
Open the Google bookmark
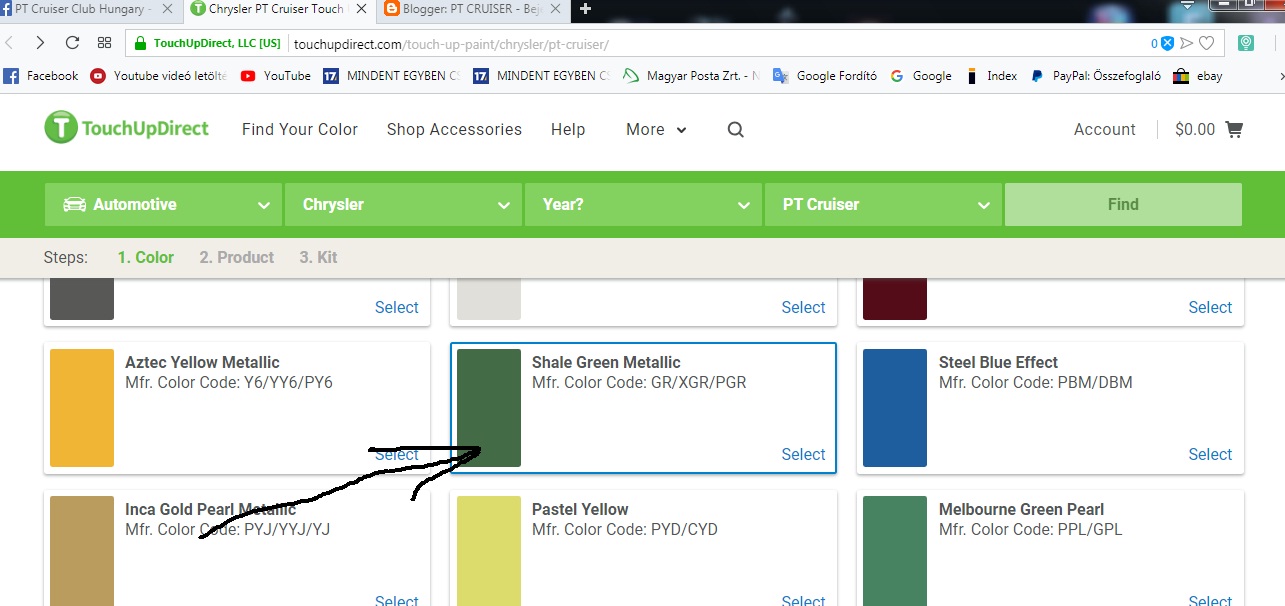tap(921, 76)
